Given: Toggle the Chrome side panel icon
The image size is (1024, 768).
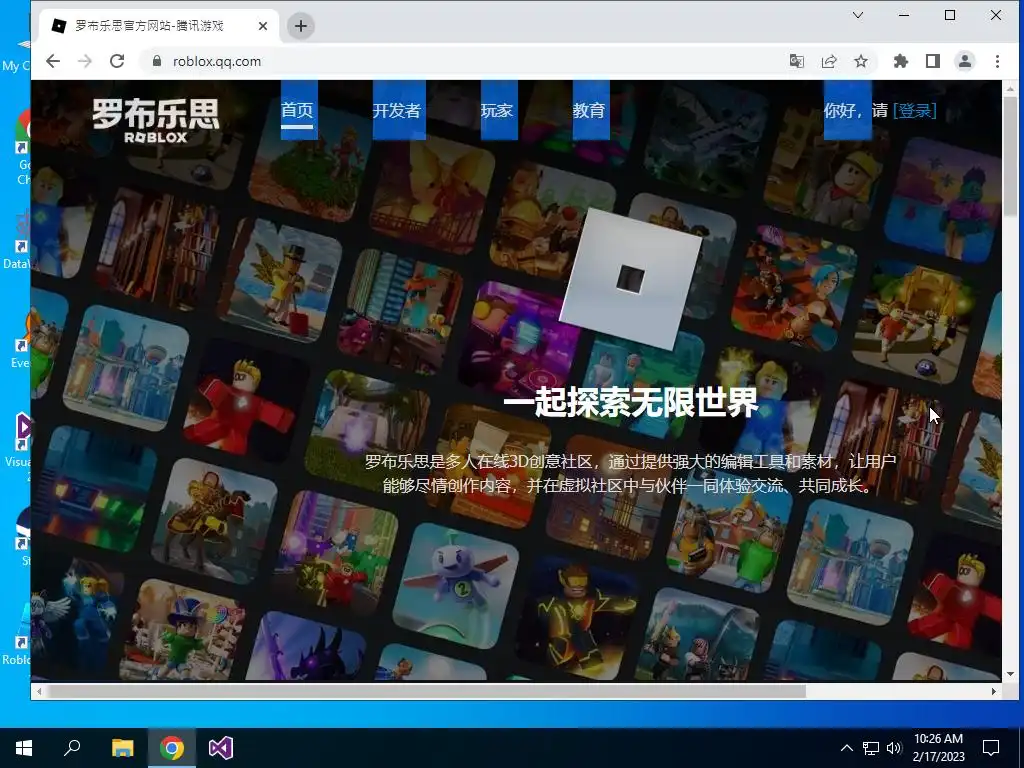Looking at the screenshot, I should pos(933,61).
